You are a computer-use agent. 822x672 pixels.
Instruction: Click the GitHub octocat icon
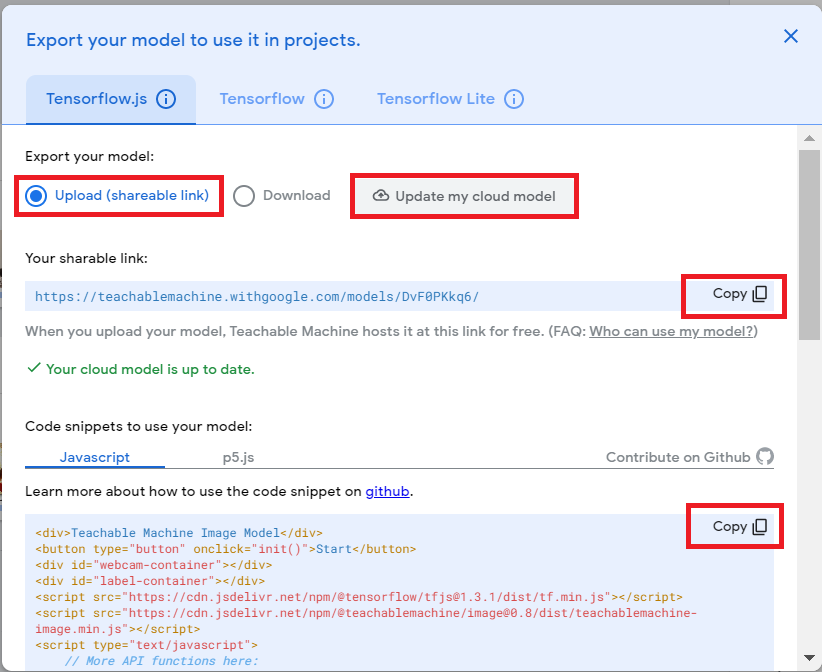(x=765, y=457)
